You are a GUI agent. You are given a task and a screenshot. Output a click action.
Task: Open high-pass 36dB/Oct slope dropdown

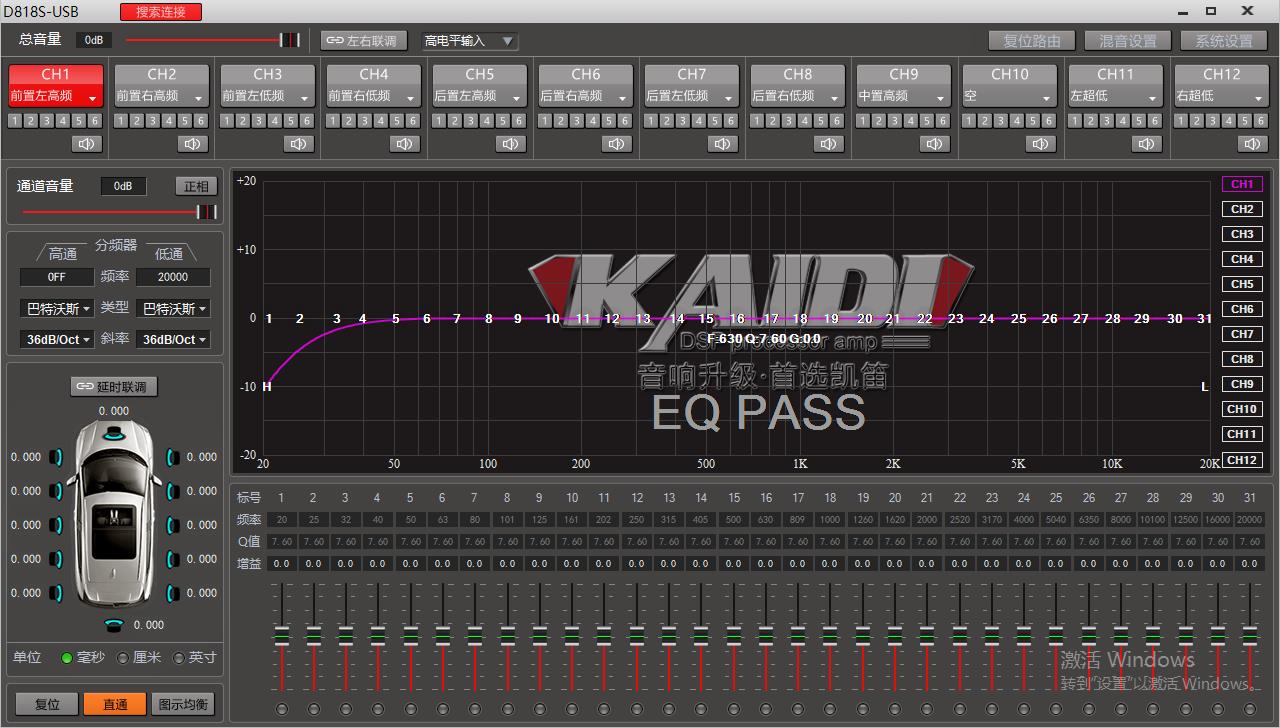pos(57,340)
